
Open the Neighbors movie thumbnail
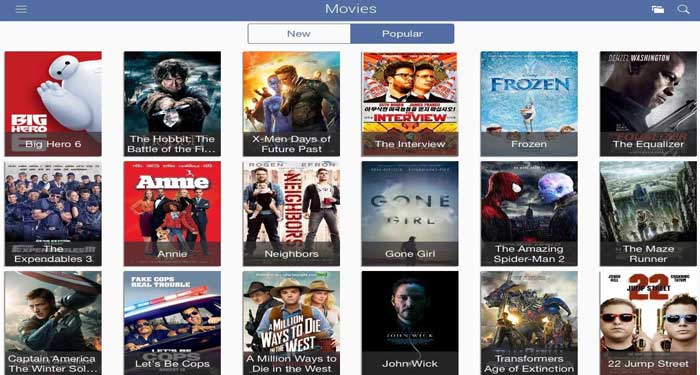tap(291, 213)
